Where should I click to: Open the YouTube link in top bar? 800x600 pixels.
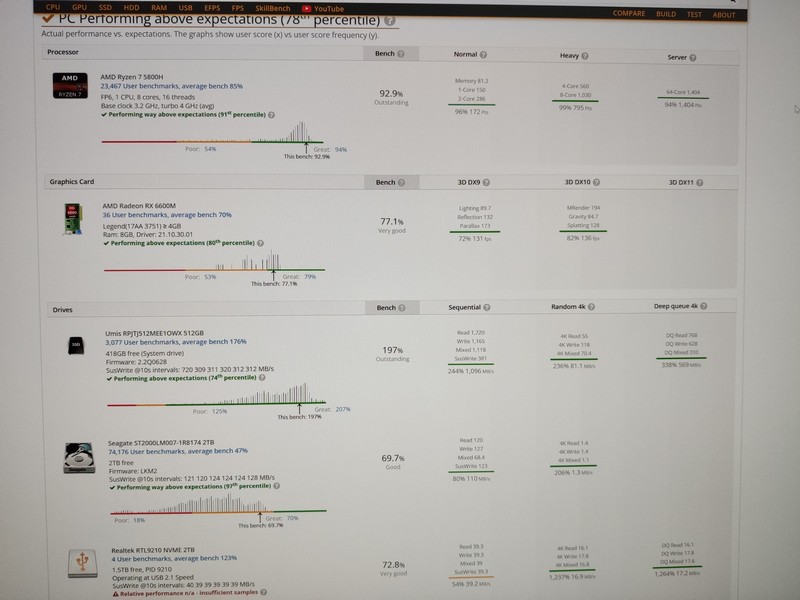tap(323, 9)
